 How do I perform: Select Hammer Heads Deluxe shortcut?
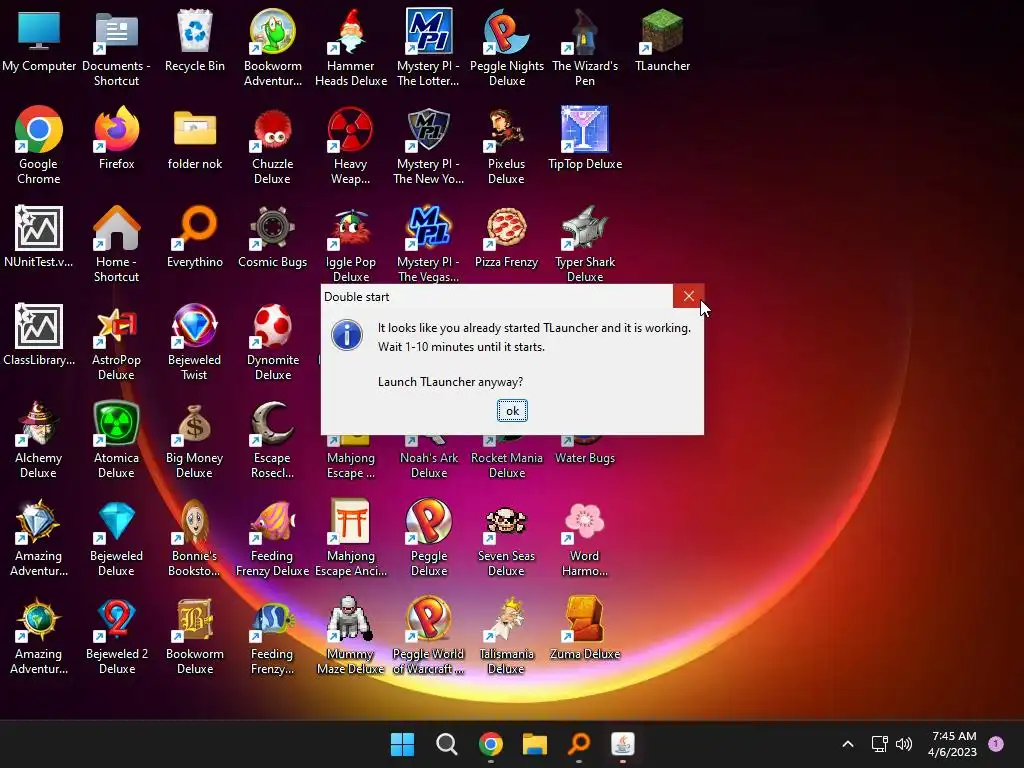(351, 48)
